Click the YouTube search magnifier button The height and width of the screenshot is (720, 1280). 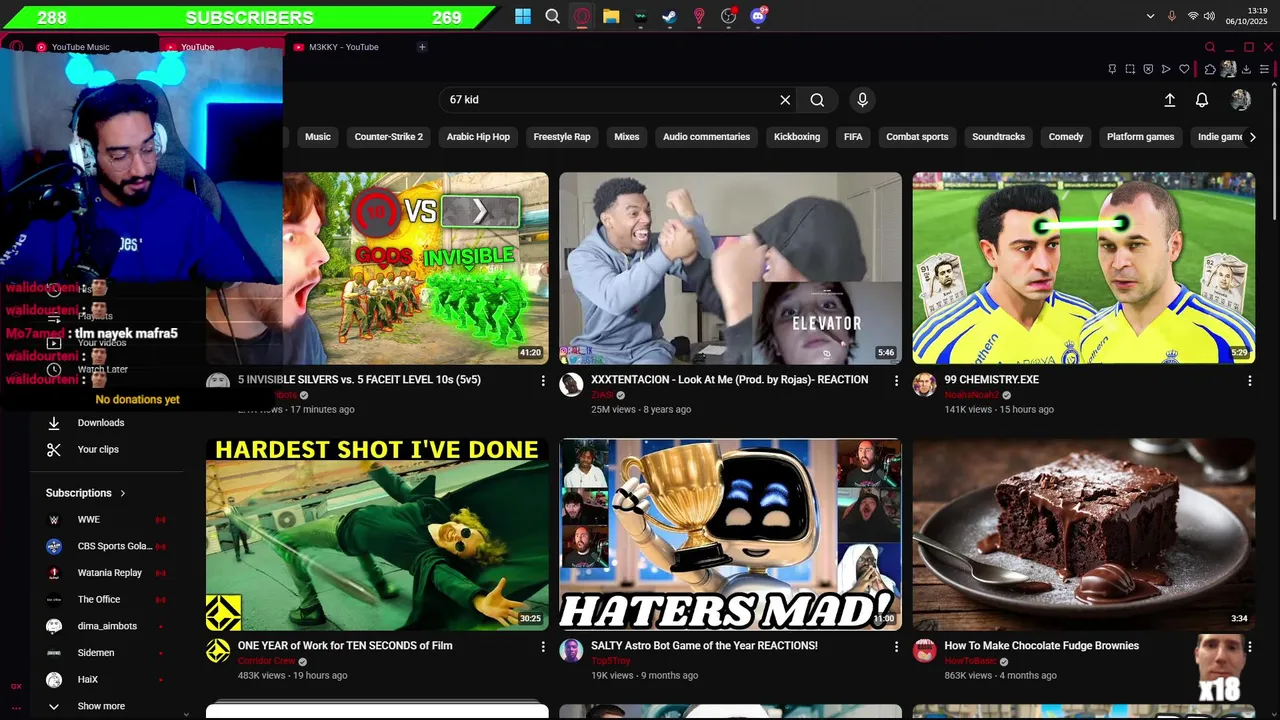pos(817,100)
